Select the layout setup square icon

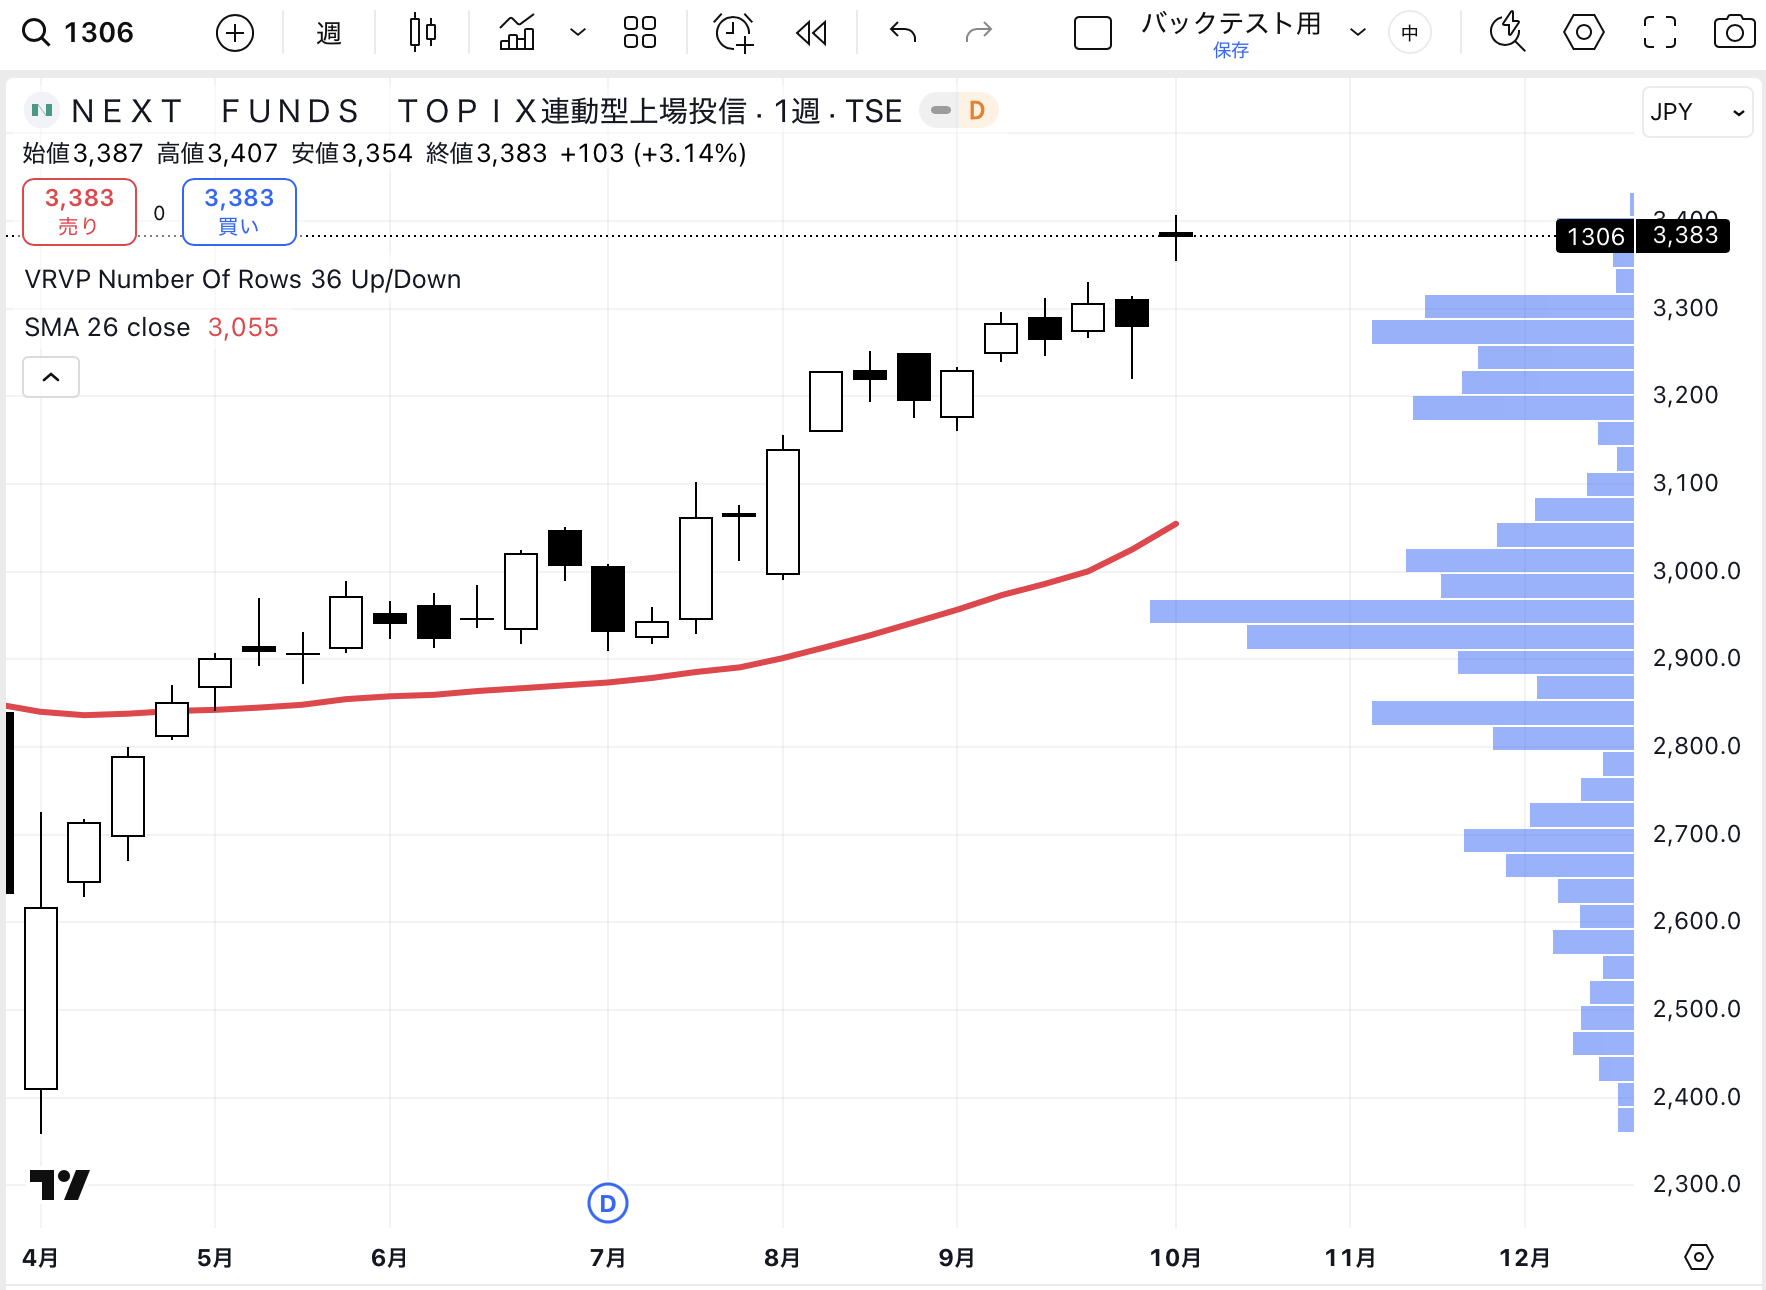coord(1092,33)
